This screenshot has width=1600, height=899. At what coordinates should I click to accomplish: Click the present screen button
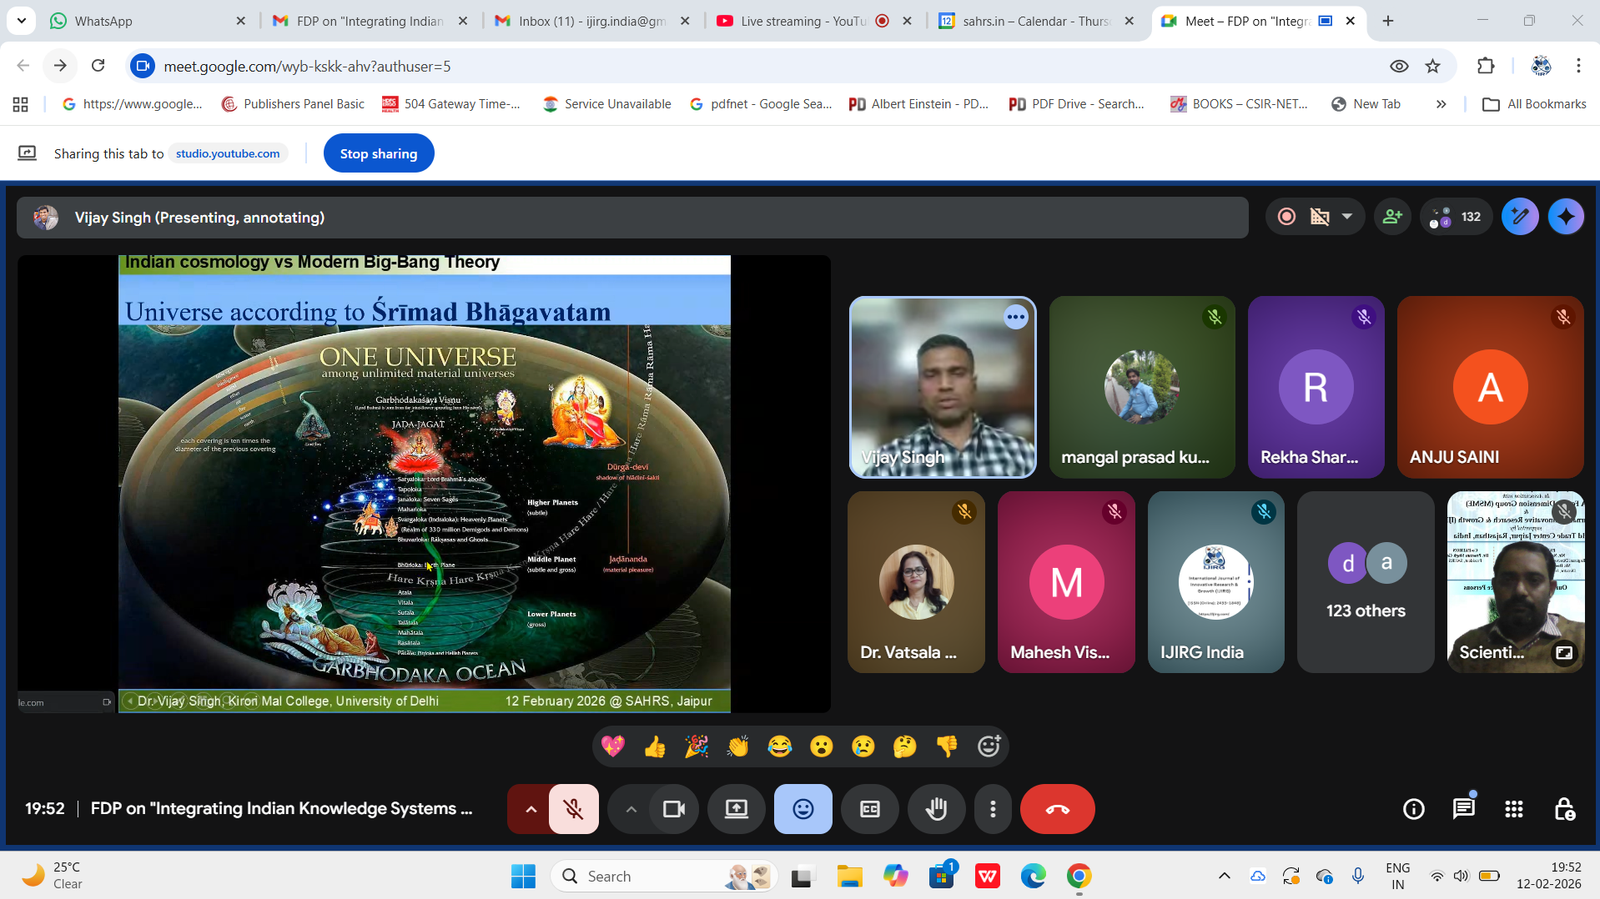click(736, 809)
